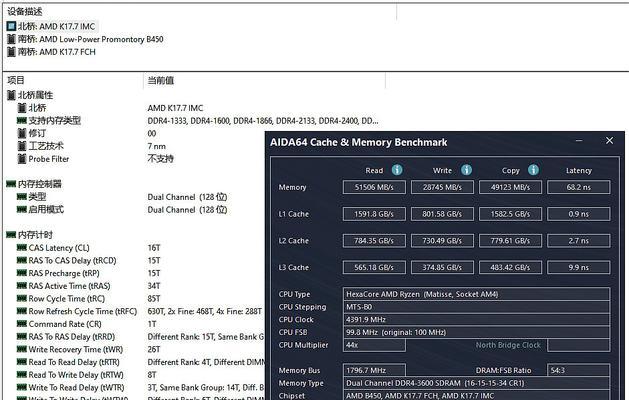Click the 内存计时 section icon
629x400 pixels.
(11, 235)
